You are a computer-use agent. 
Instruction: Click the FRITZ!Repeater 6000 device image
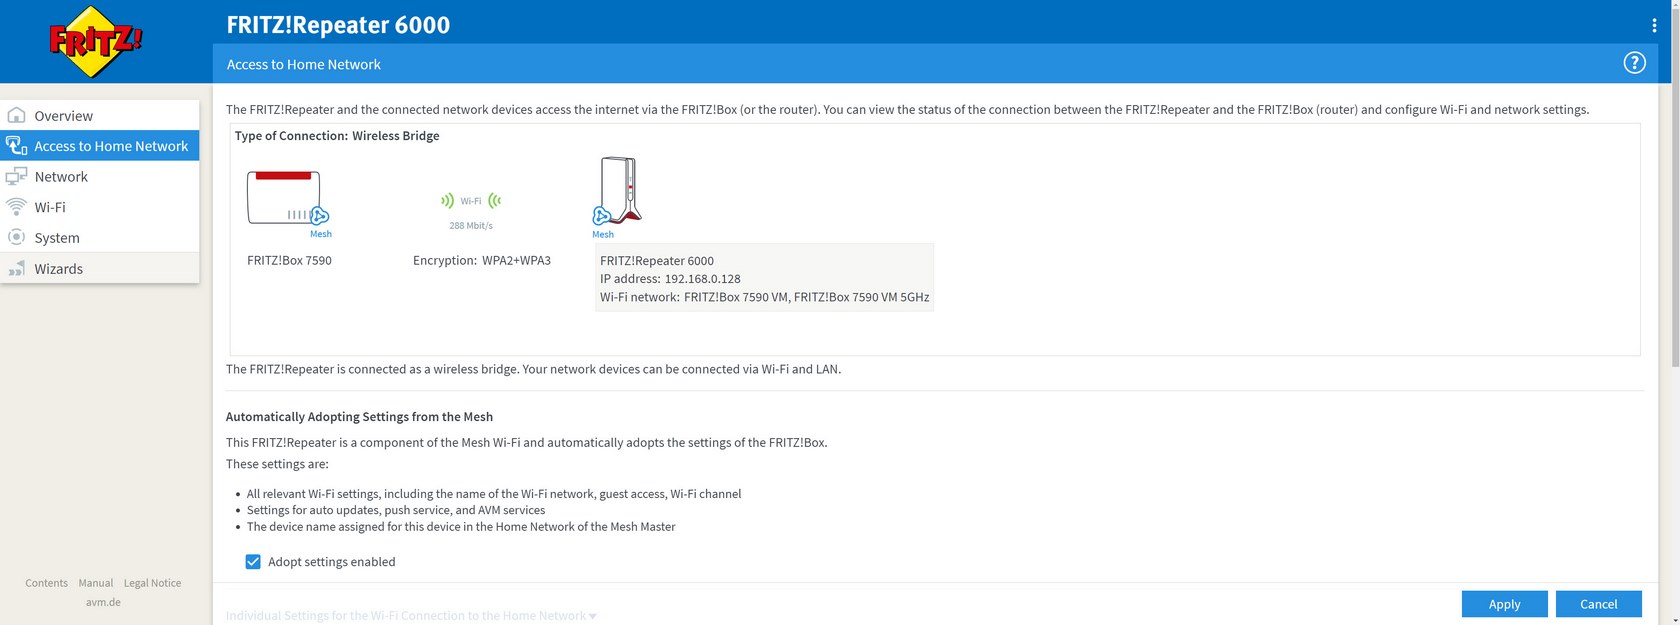coord(619,189)
